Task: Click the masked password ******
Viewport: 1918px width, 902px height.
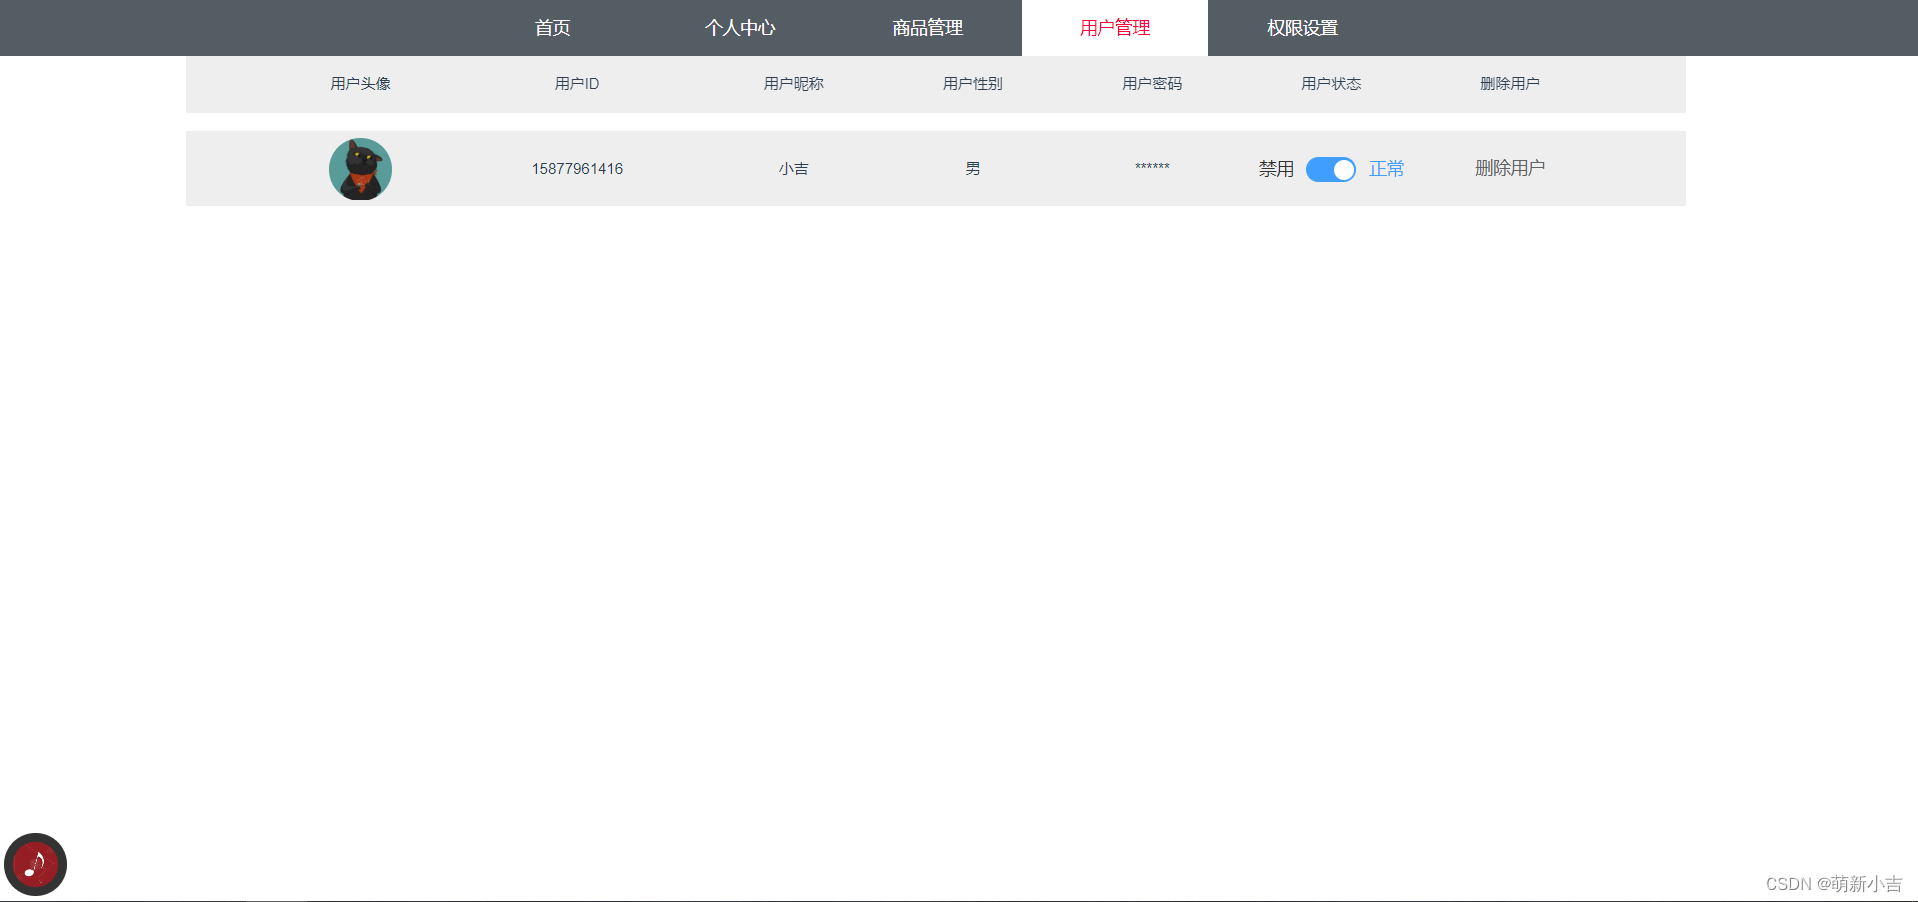Action: [x=1152, y=167]
